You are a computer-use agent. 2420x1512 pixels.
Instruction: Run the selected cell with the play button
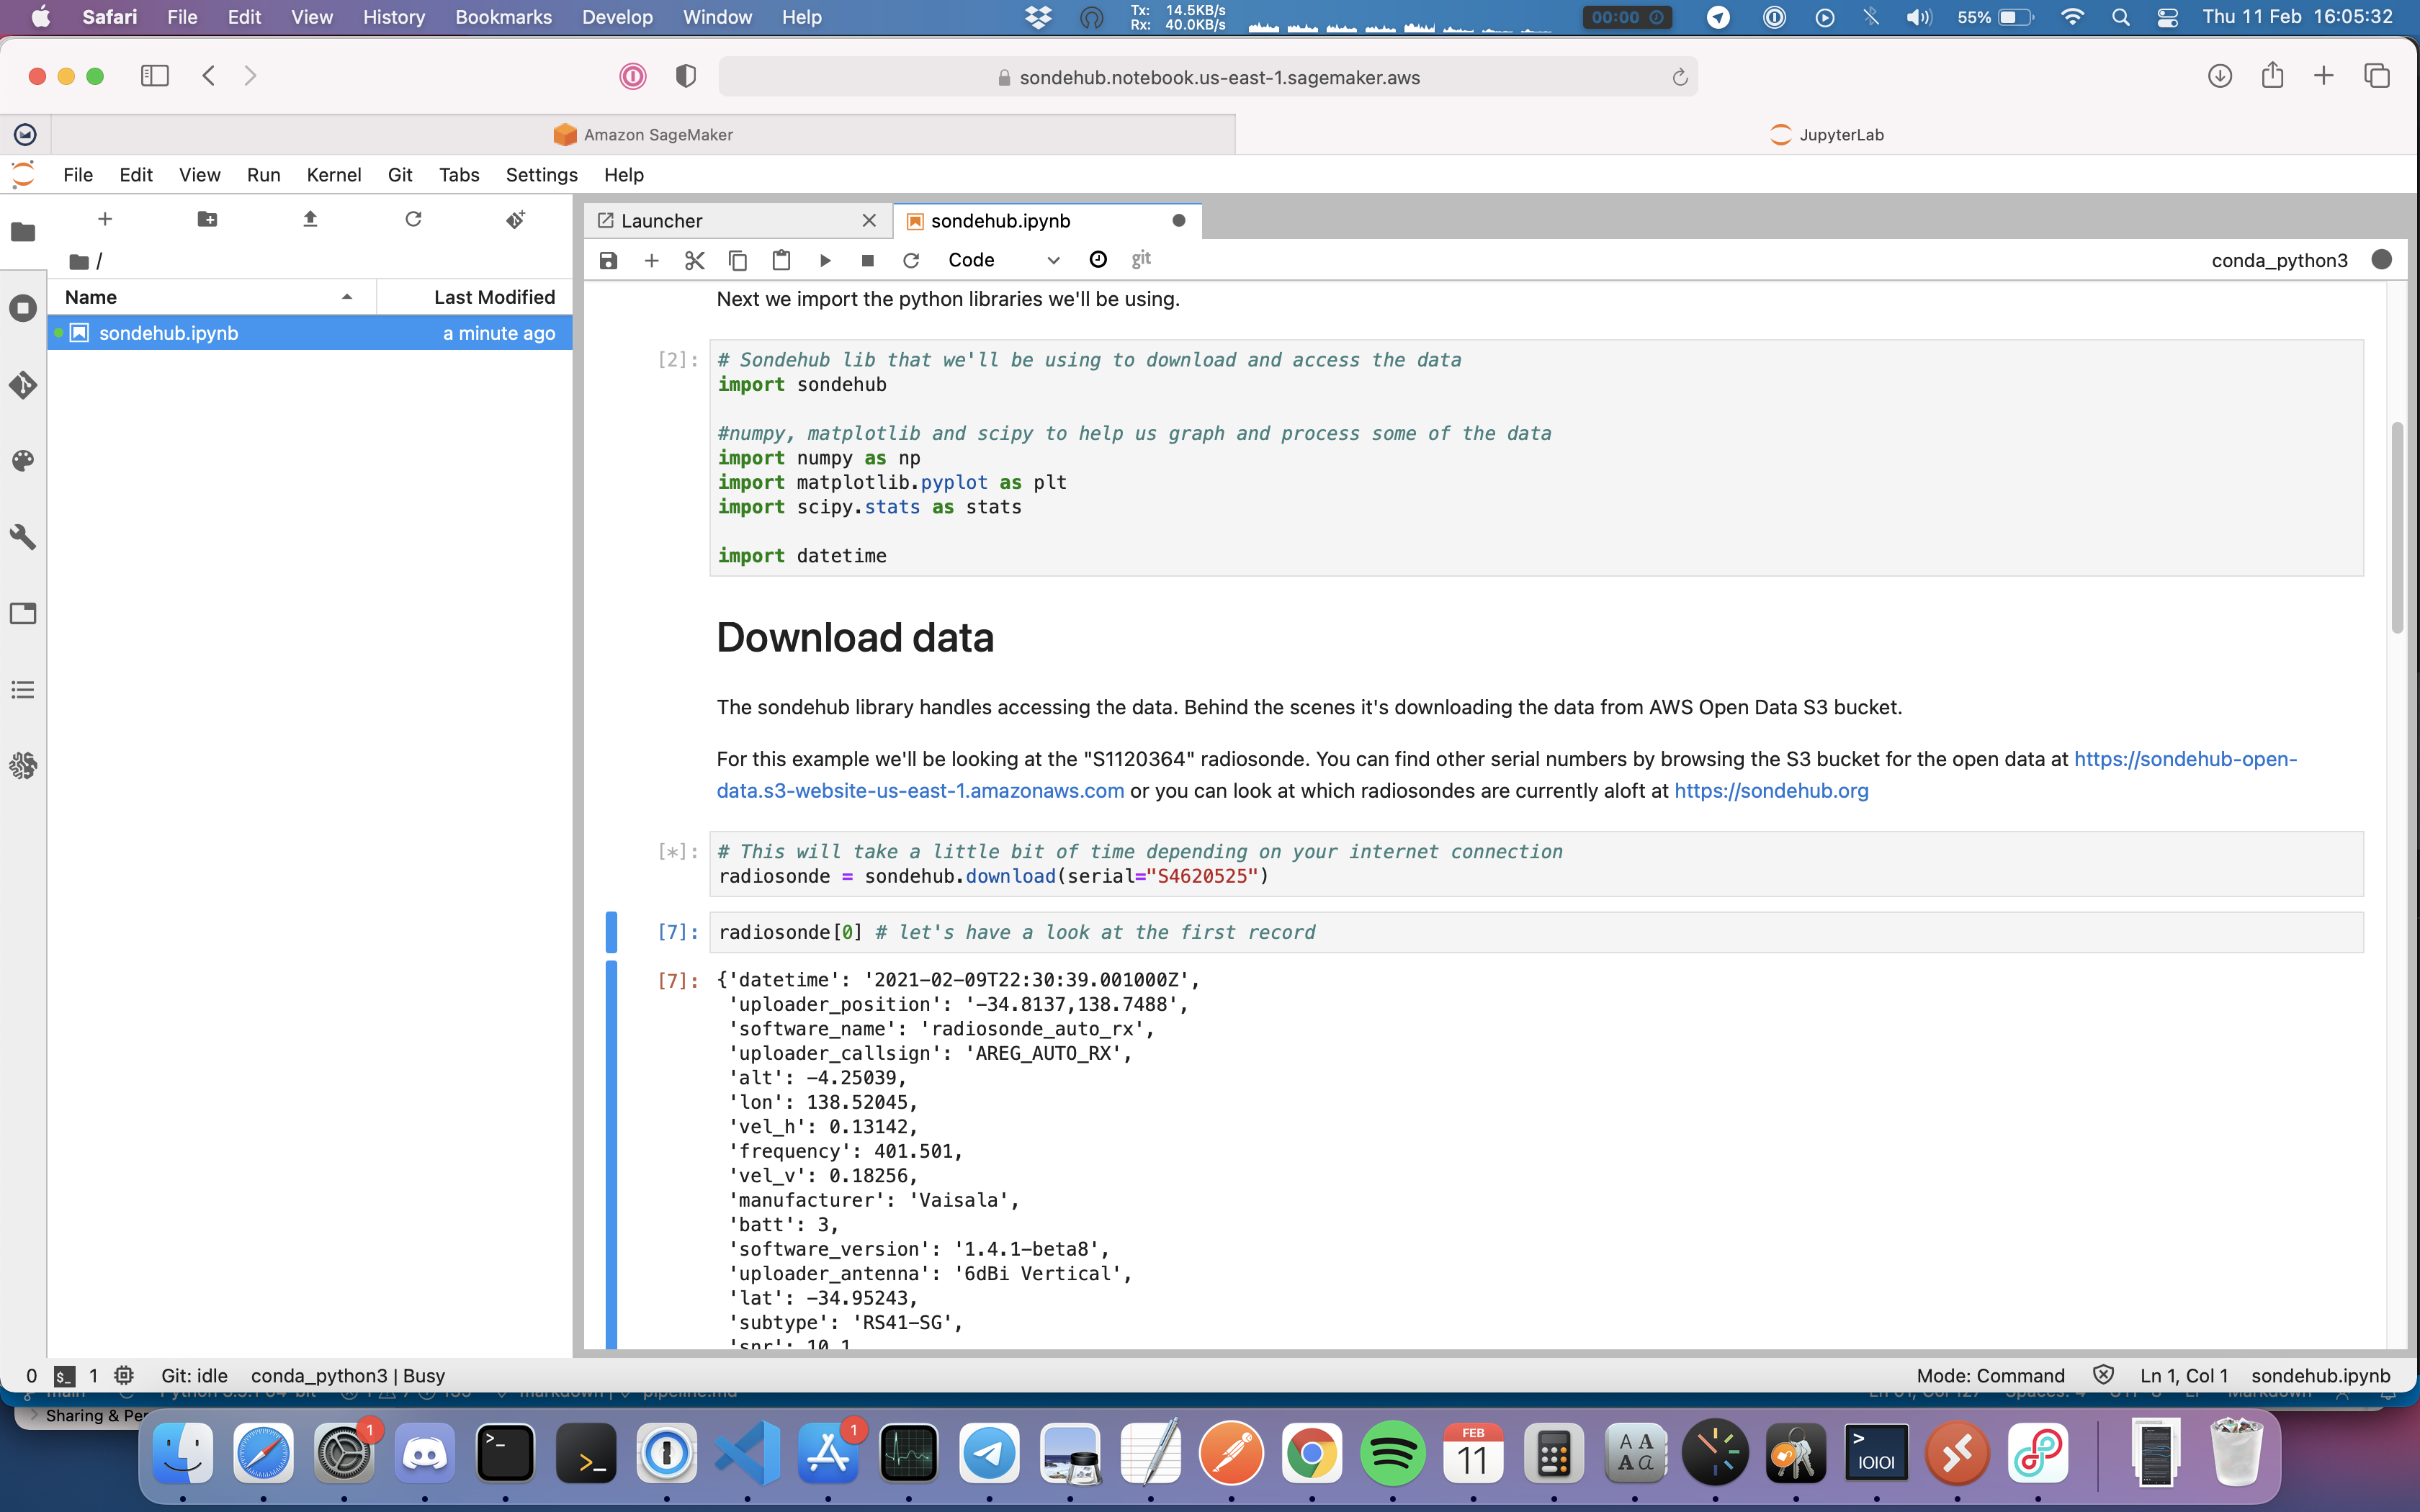click(x=825, y=260)
